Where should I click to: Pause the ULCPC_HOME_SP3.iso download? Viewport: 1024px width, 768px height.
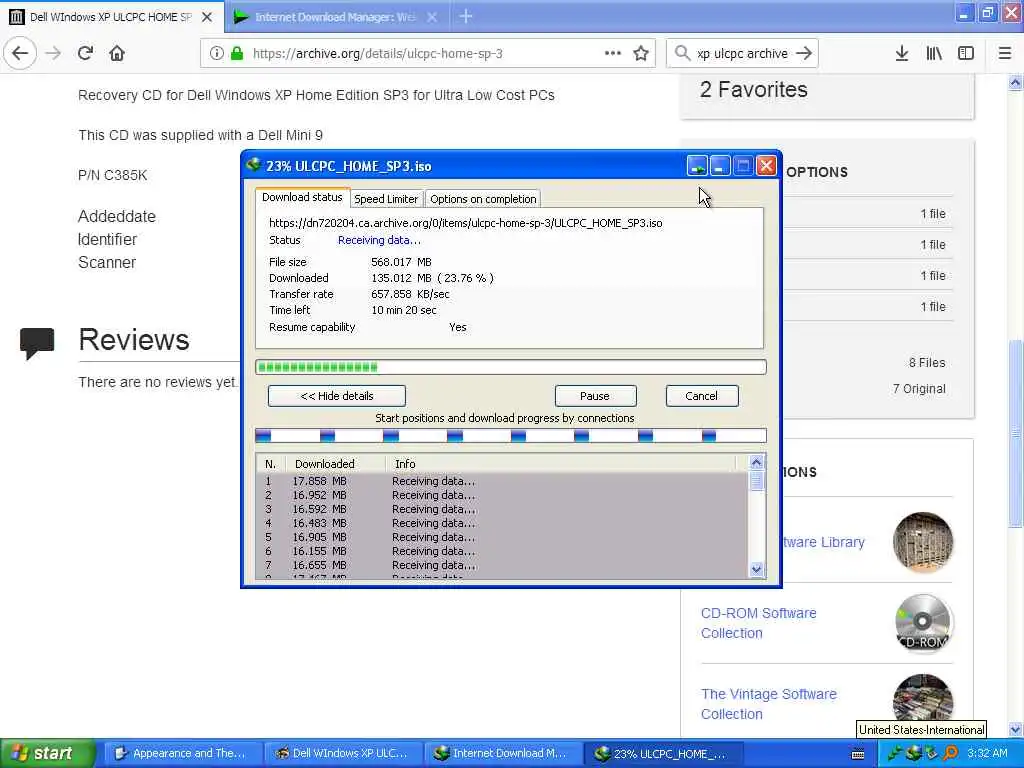(x=595, y=396)
